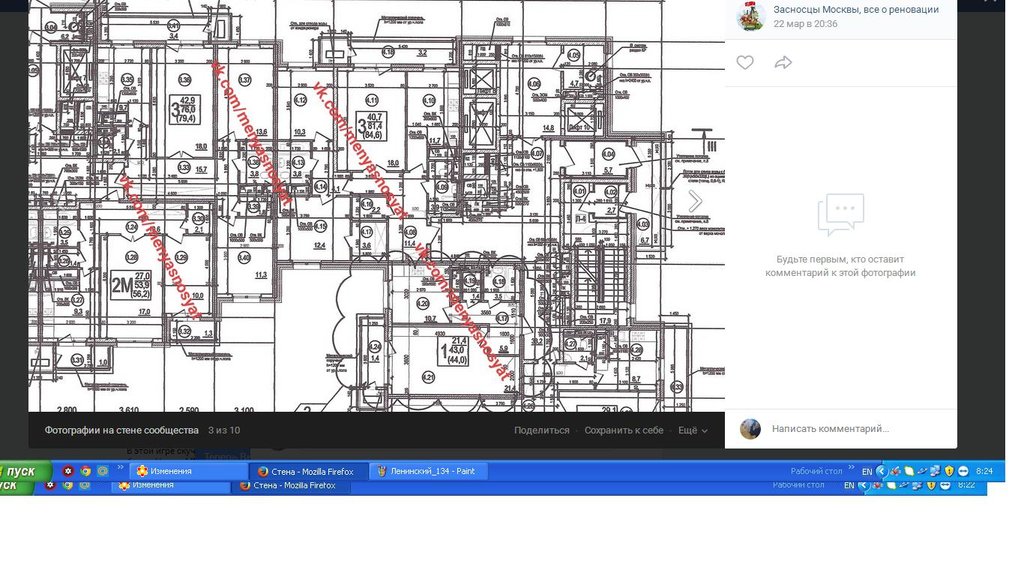Expand the Ещё dropdown menu

click(692, 430)
